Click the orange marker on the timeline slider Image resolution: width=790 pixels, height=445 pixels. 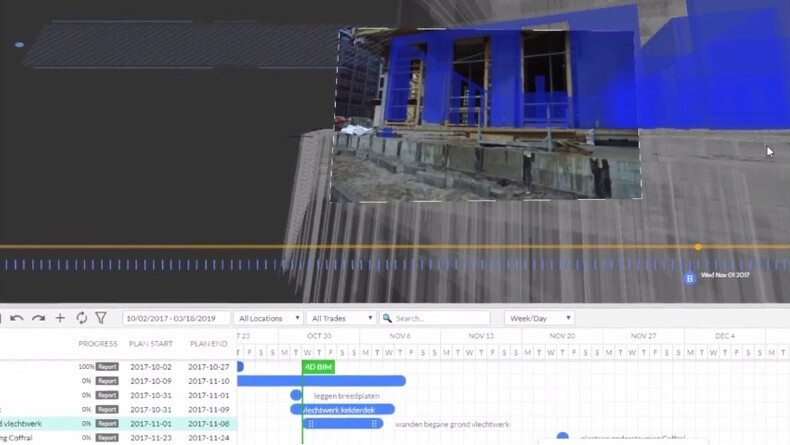pos(698,247)
